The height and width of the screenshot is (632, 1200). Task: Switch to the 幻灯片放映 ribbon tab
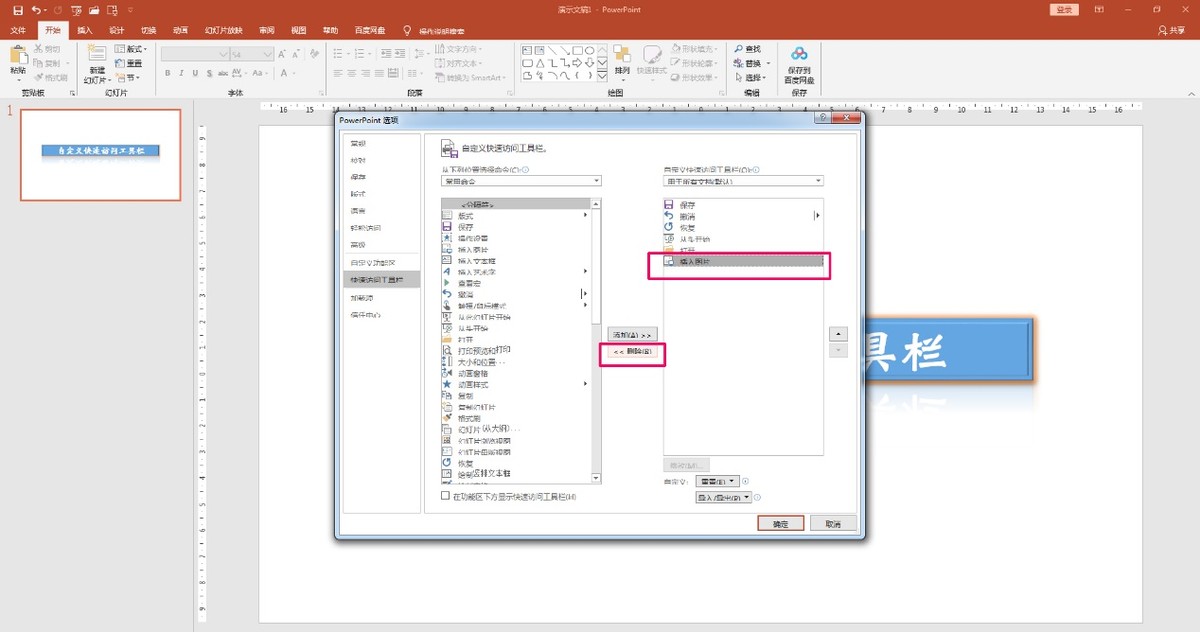(224, 31)
